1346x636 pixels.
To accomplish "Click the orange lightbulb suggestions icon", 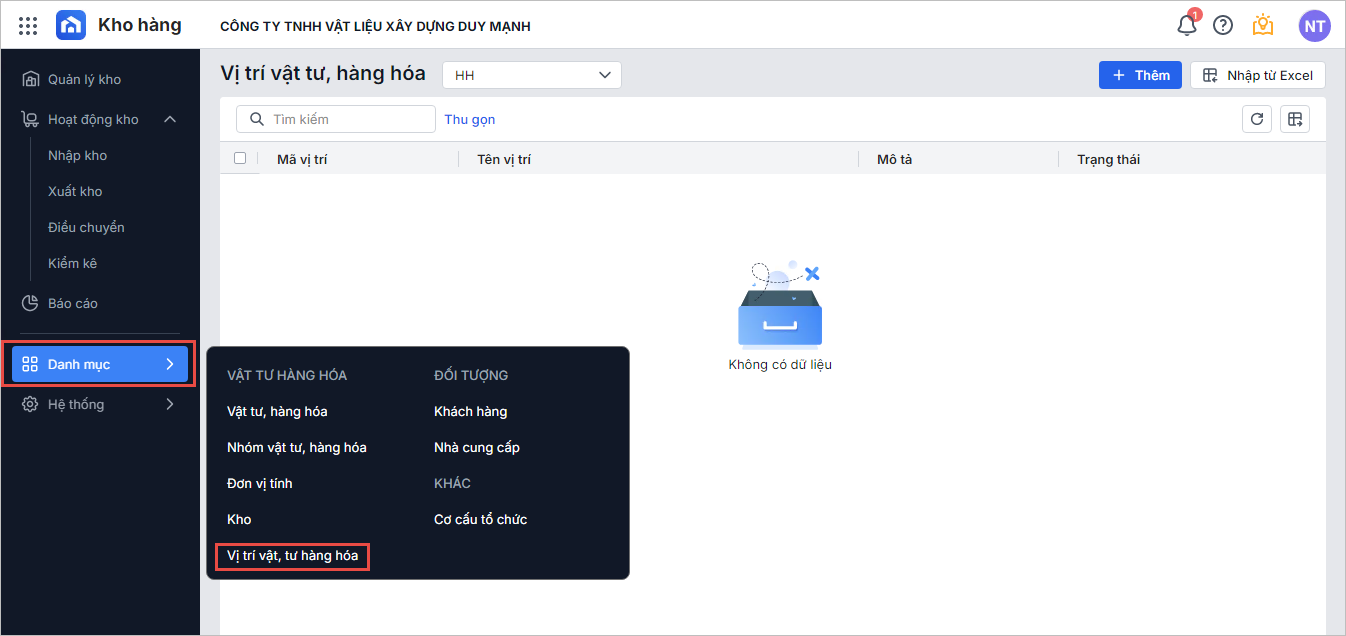I will (x=1263, y=25).
